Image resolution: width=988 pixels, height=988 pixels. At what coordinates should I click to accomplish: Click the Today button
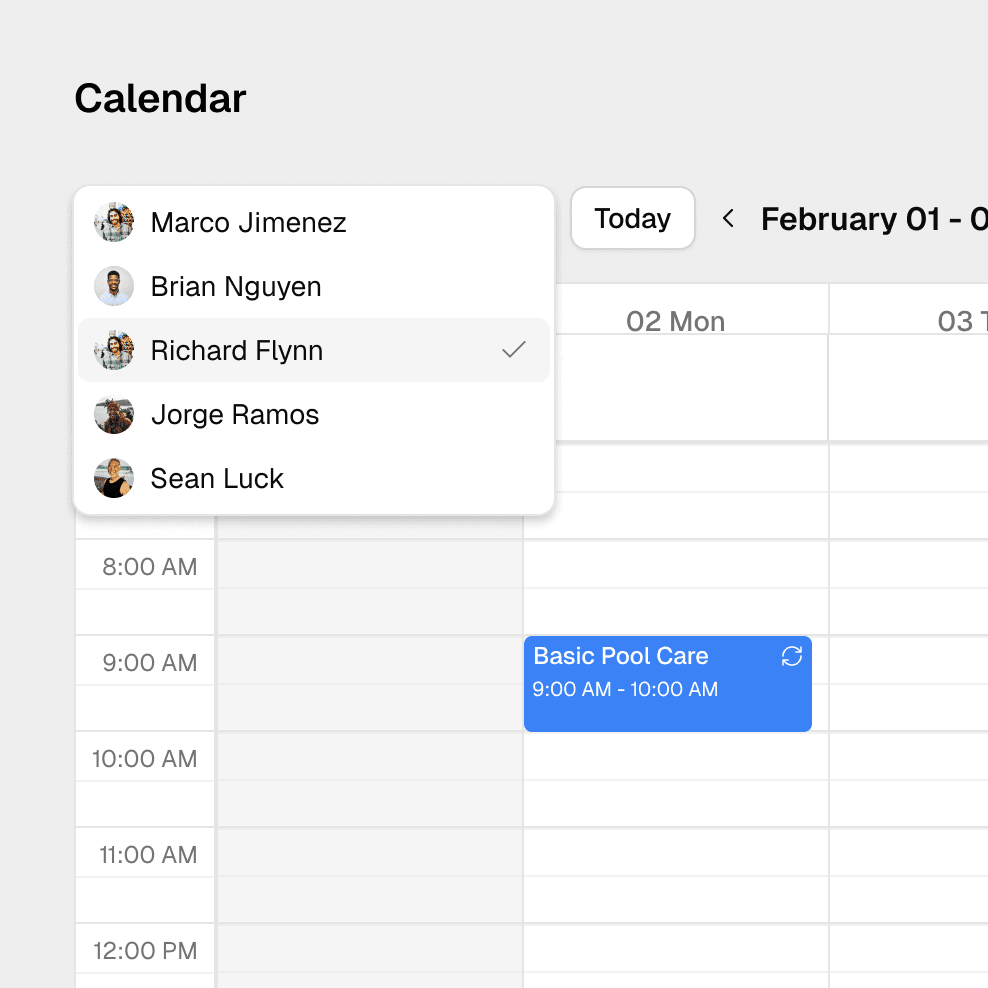(632, 218)
